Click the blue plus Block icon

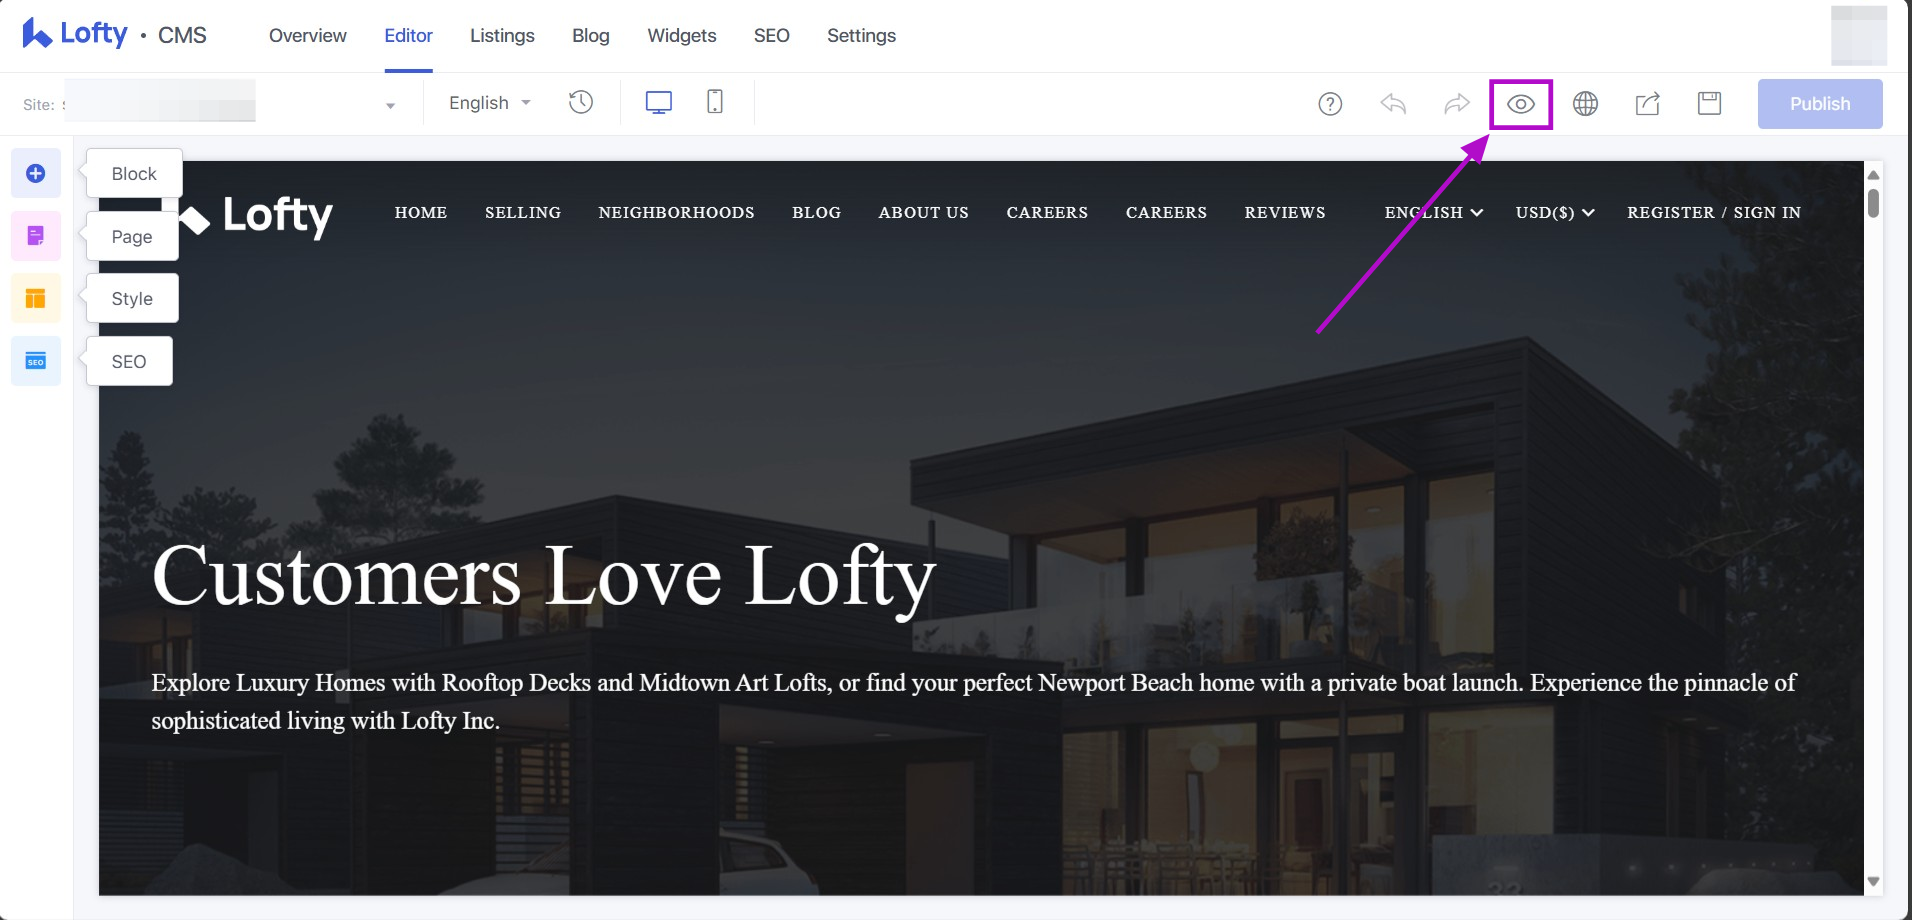36,174
